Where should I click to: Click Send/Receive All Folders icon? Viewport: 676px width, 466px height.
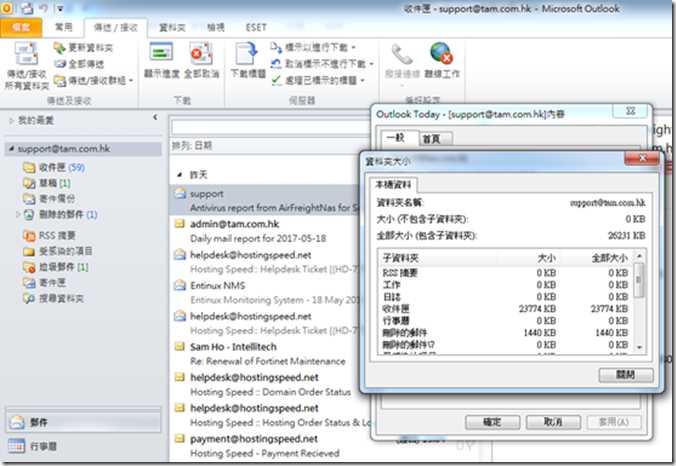(x=26, y=54)
